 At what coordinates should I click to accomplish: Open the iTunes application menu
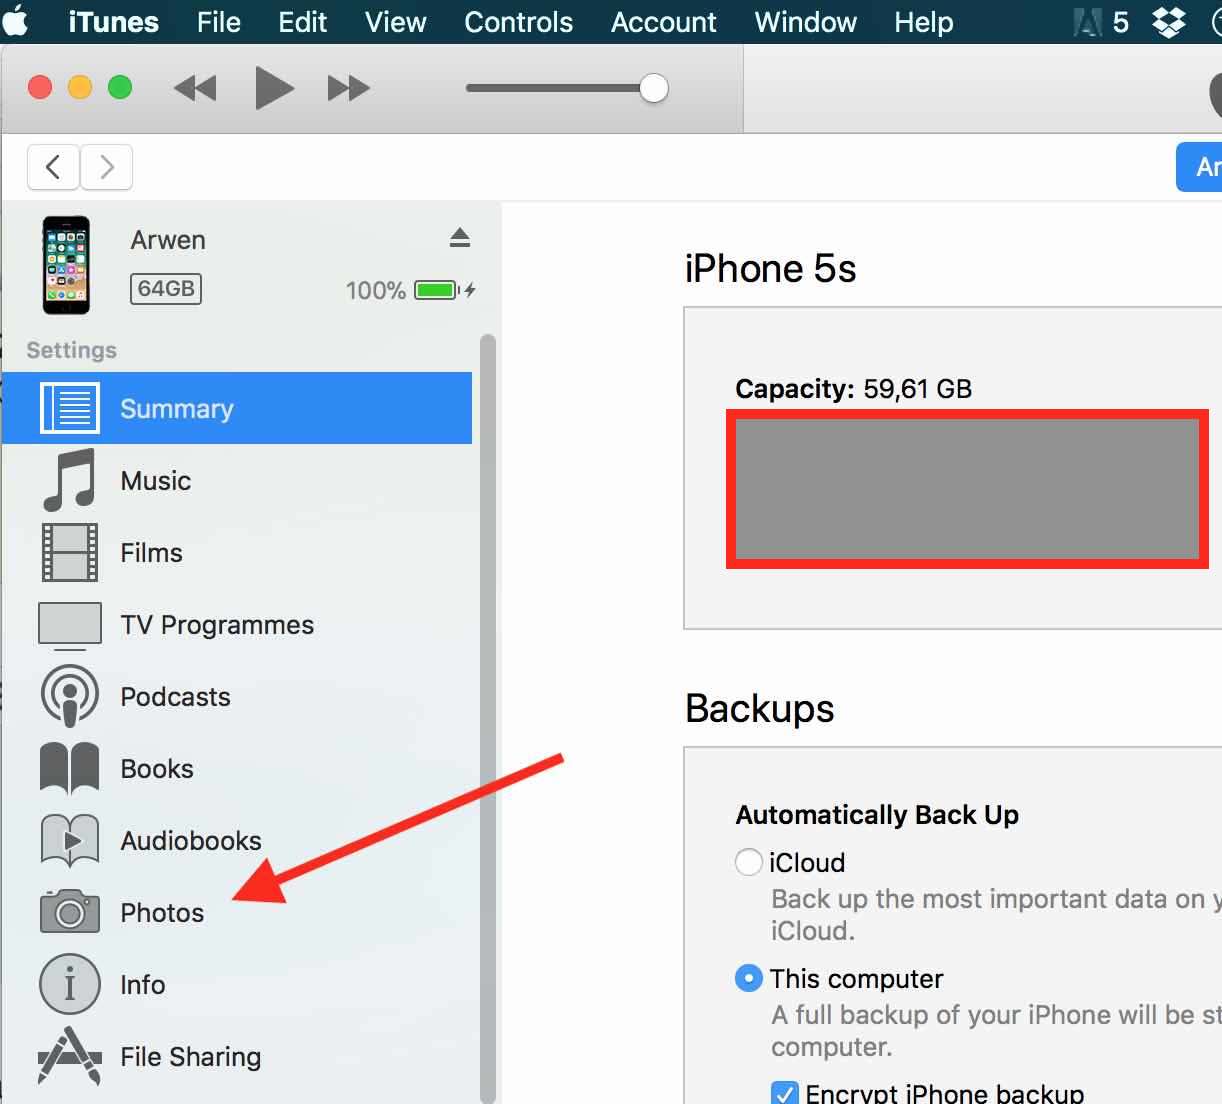click(113, 22)
